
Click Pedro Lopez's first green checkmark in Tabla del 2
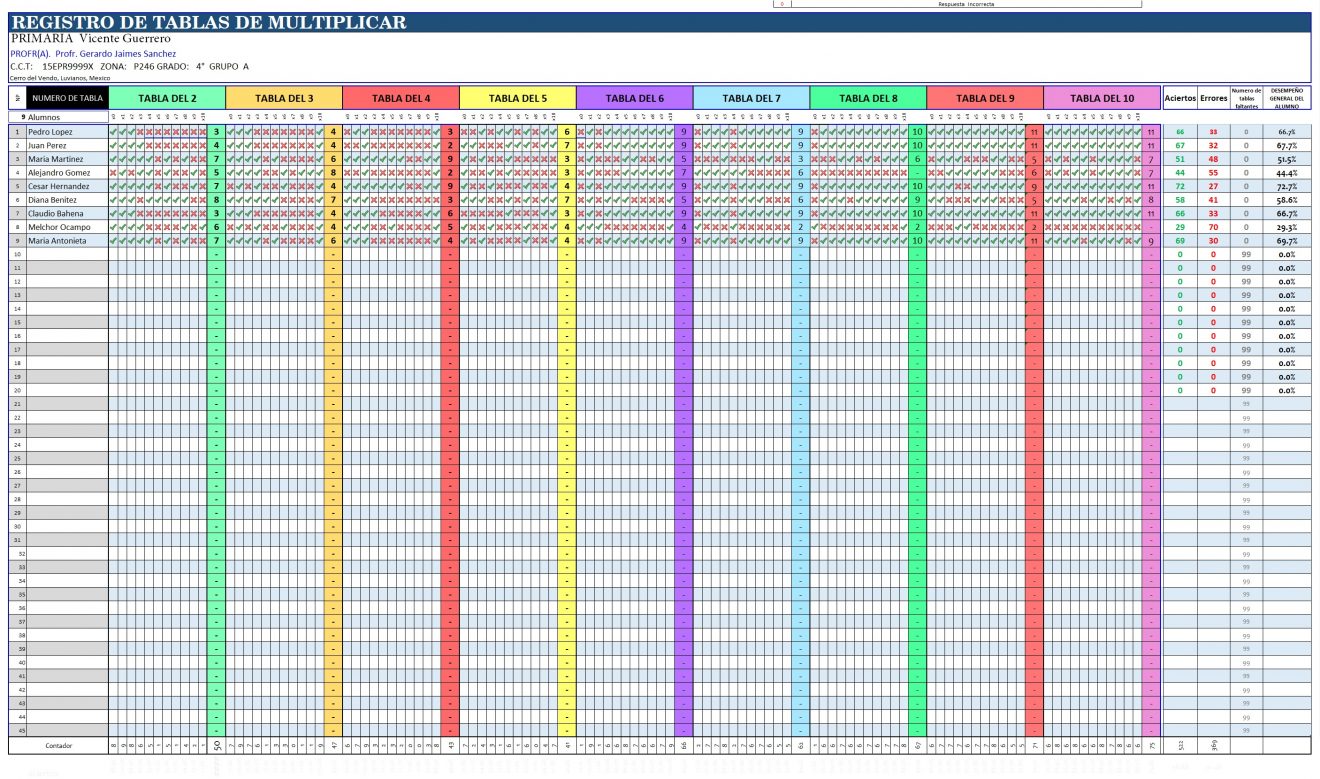[114, 131]
